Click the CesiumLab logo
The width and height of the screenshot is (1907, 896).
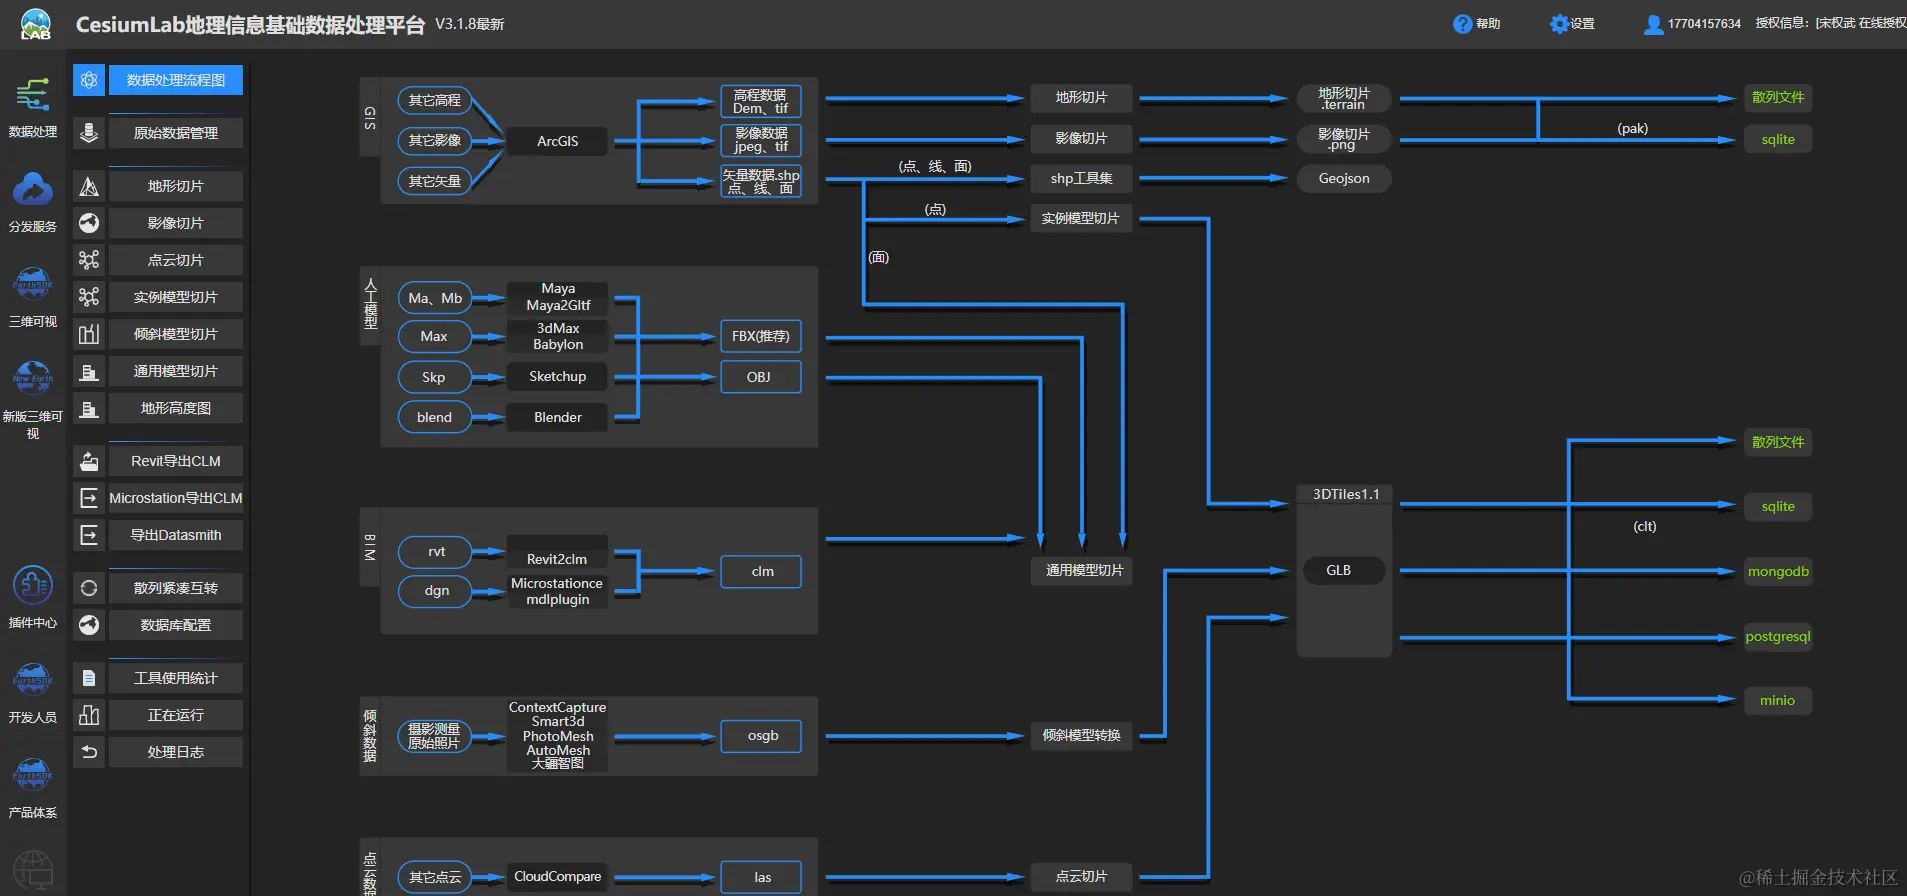click(x=36, y=24)
